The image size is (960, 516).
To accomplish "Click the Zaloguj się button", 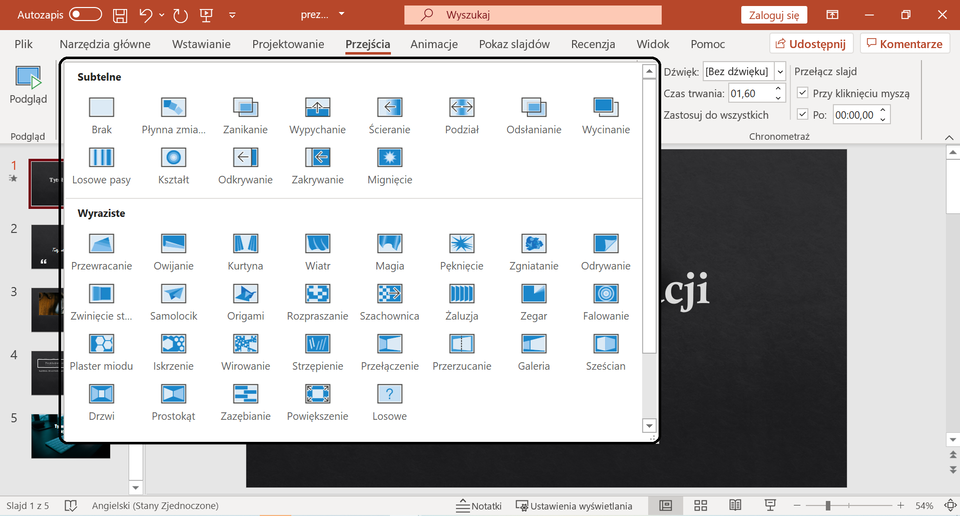I will click(x=774, y=15).
